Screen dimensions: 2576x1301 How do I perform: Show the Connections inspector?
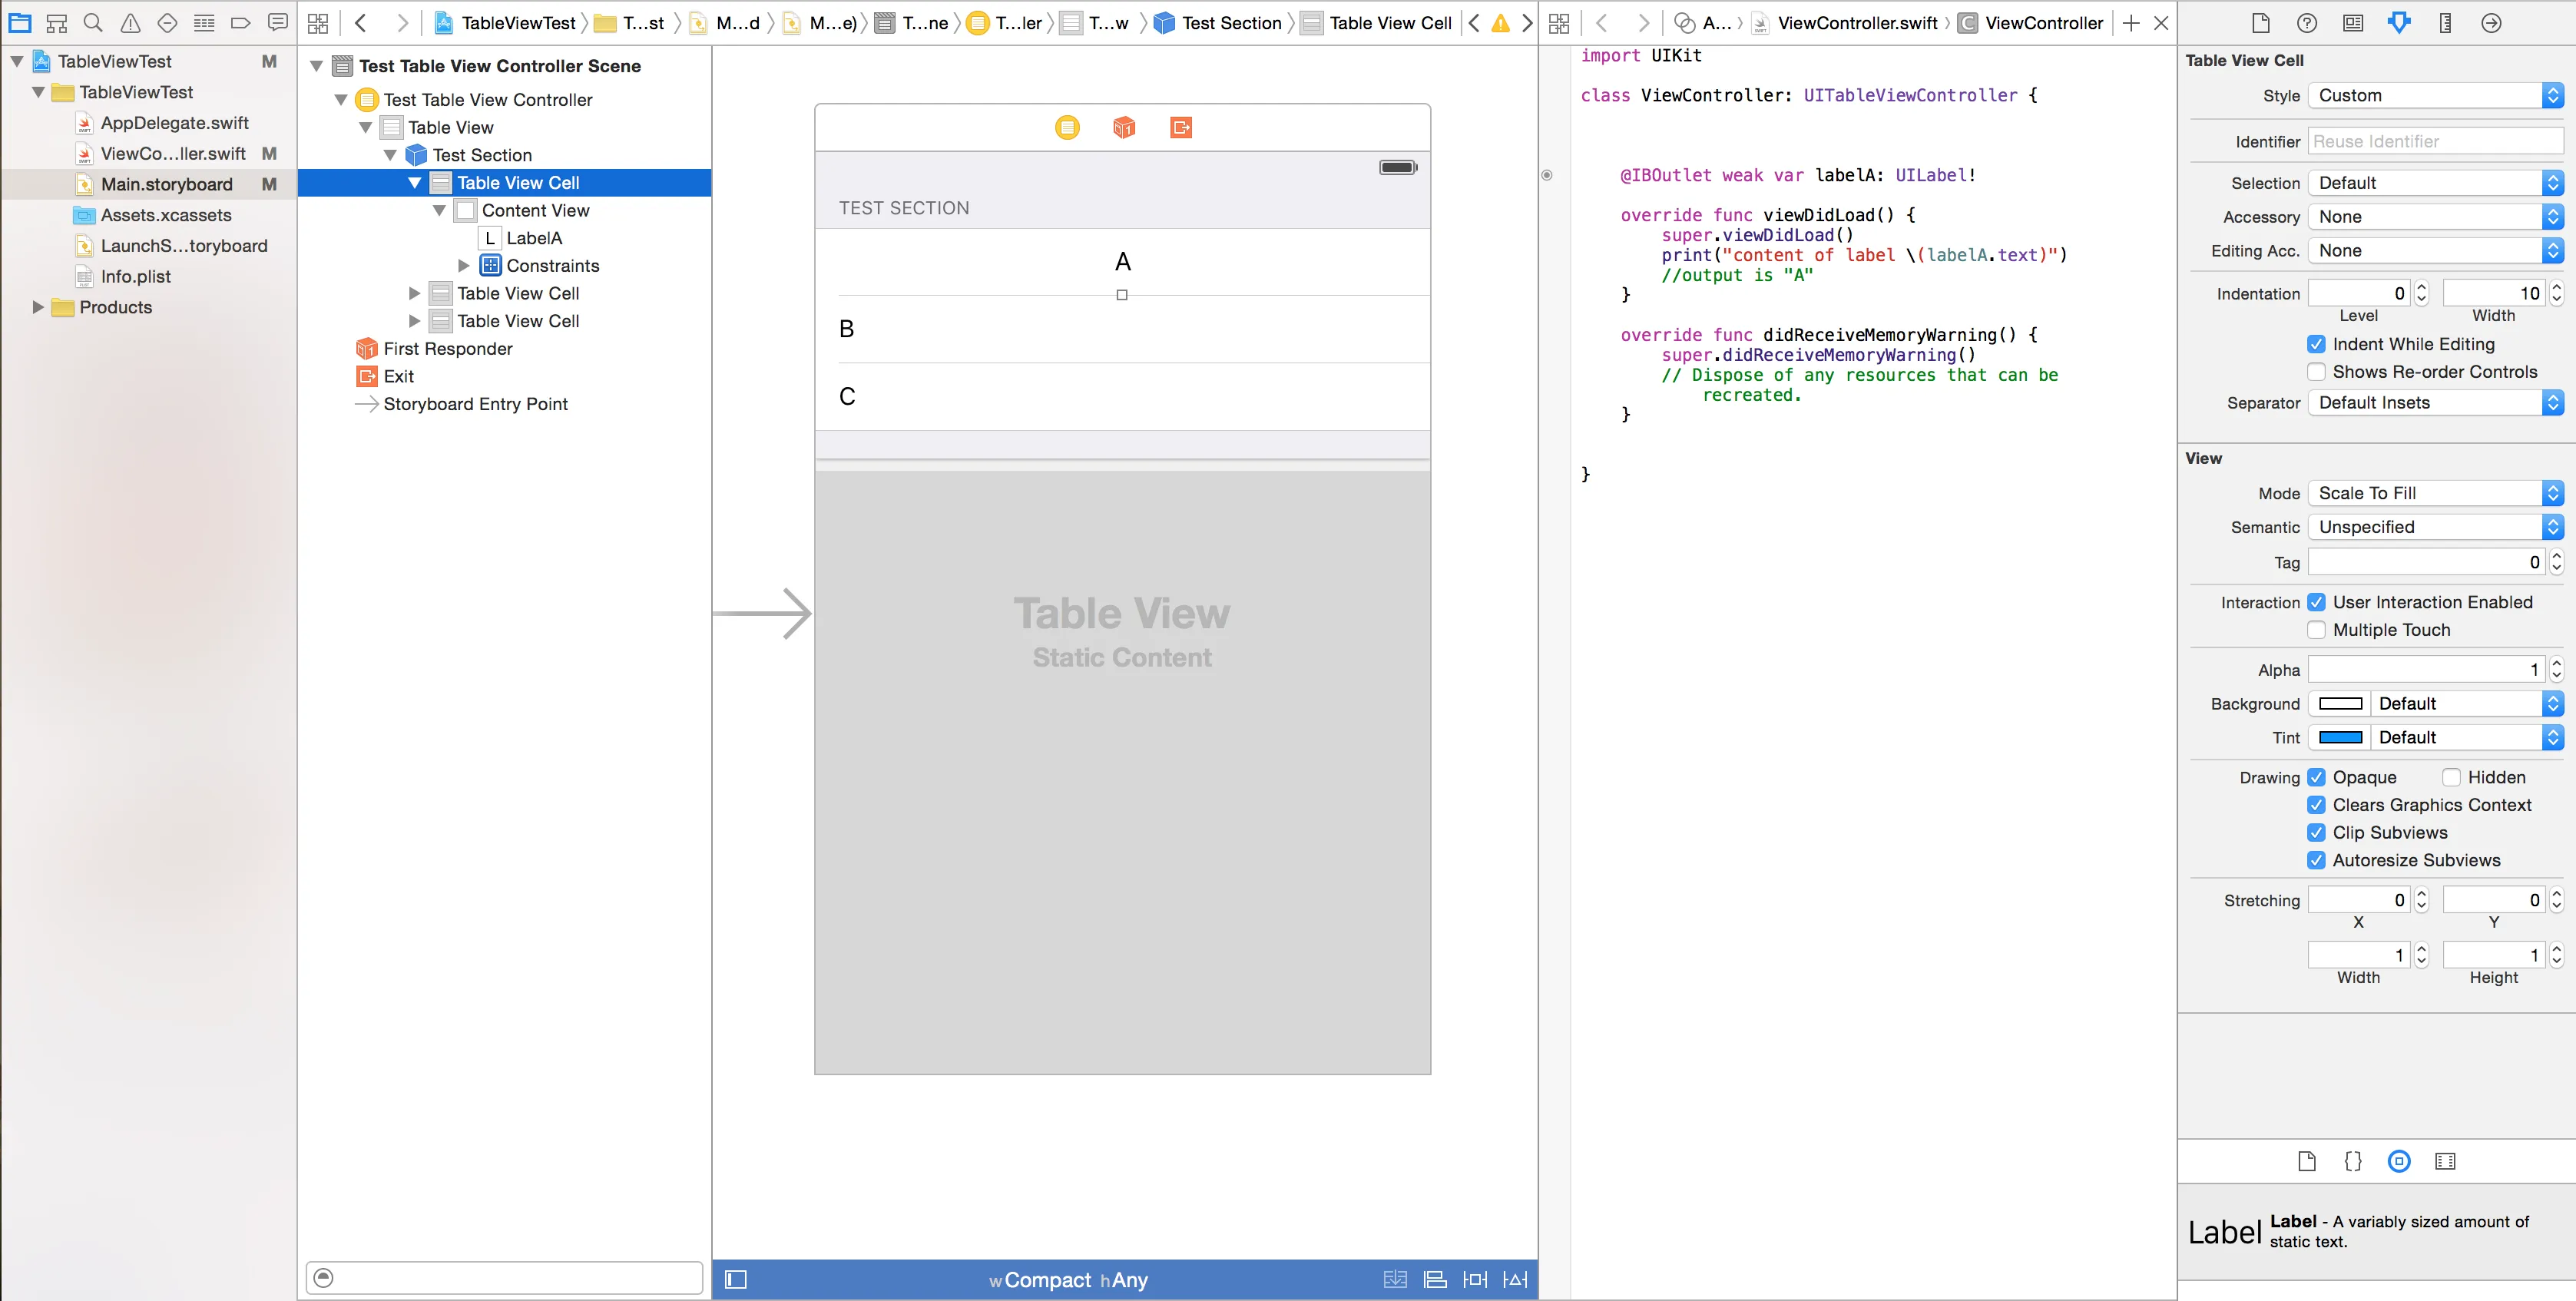coord(2491,23)
